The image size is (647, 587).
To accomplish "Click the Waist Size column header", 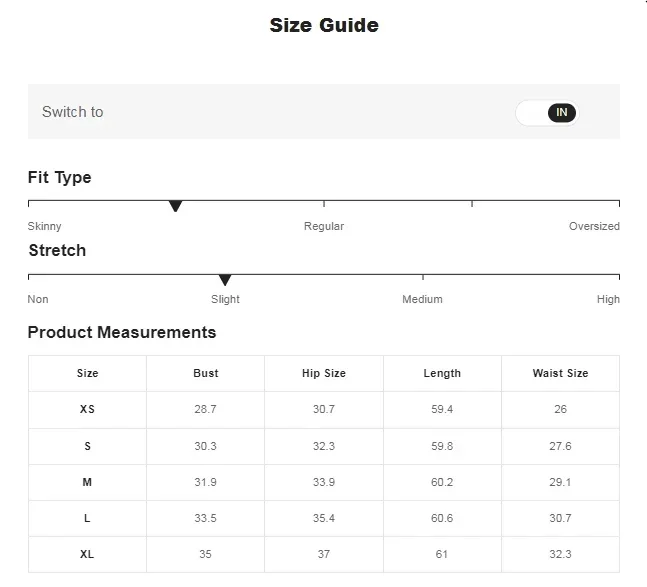I will [x=560, y=373].
